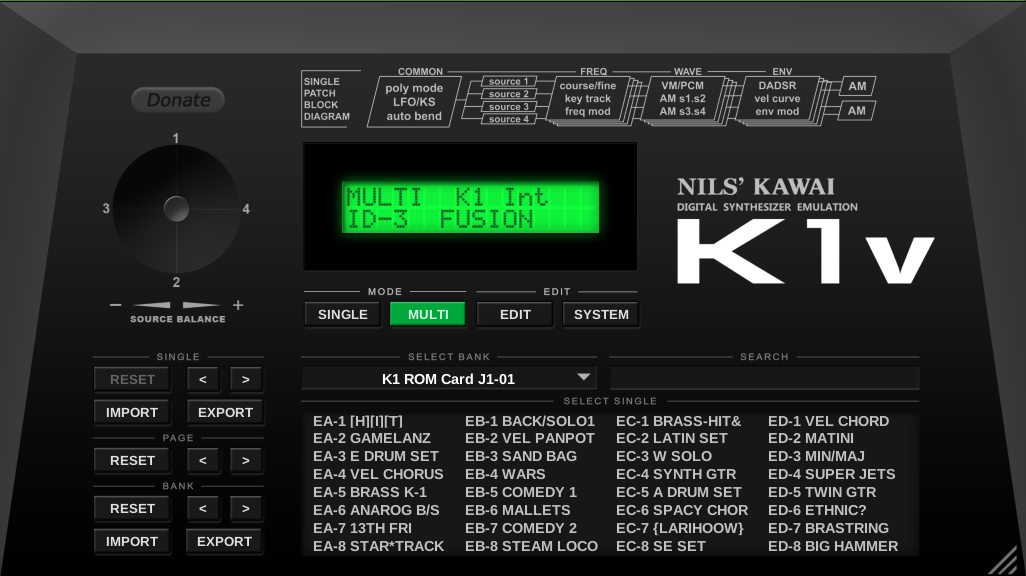The height and width of the screenshot is (576, 1026).
Task: Select patch EA-4 VEL CHORUS
Action: point(378,474)
